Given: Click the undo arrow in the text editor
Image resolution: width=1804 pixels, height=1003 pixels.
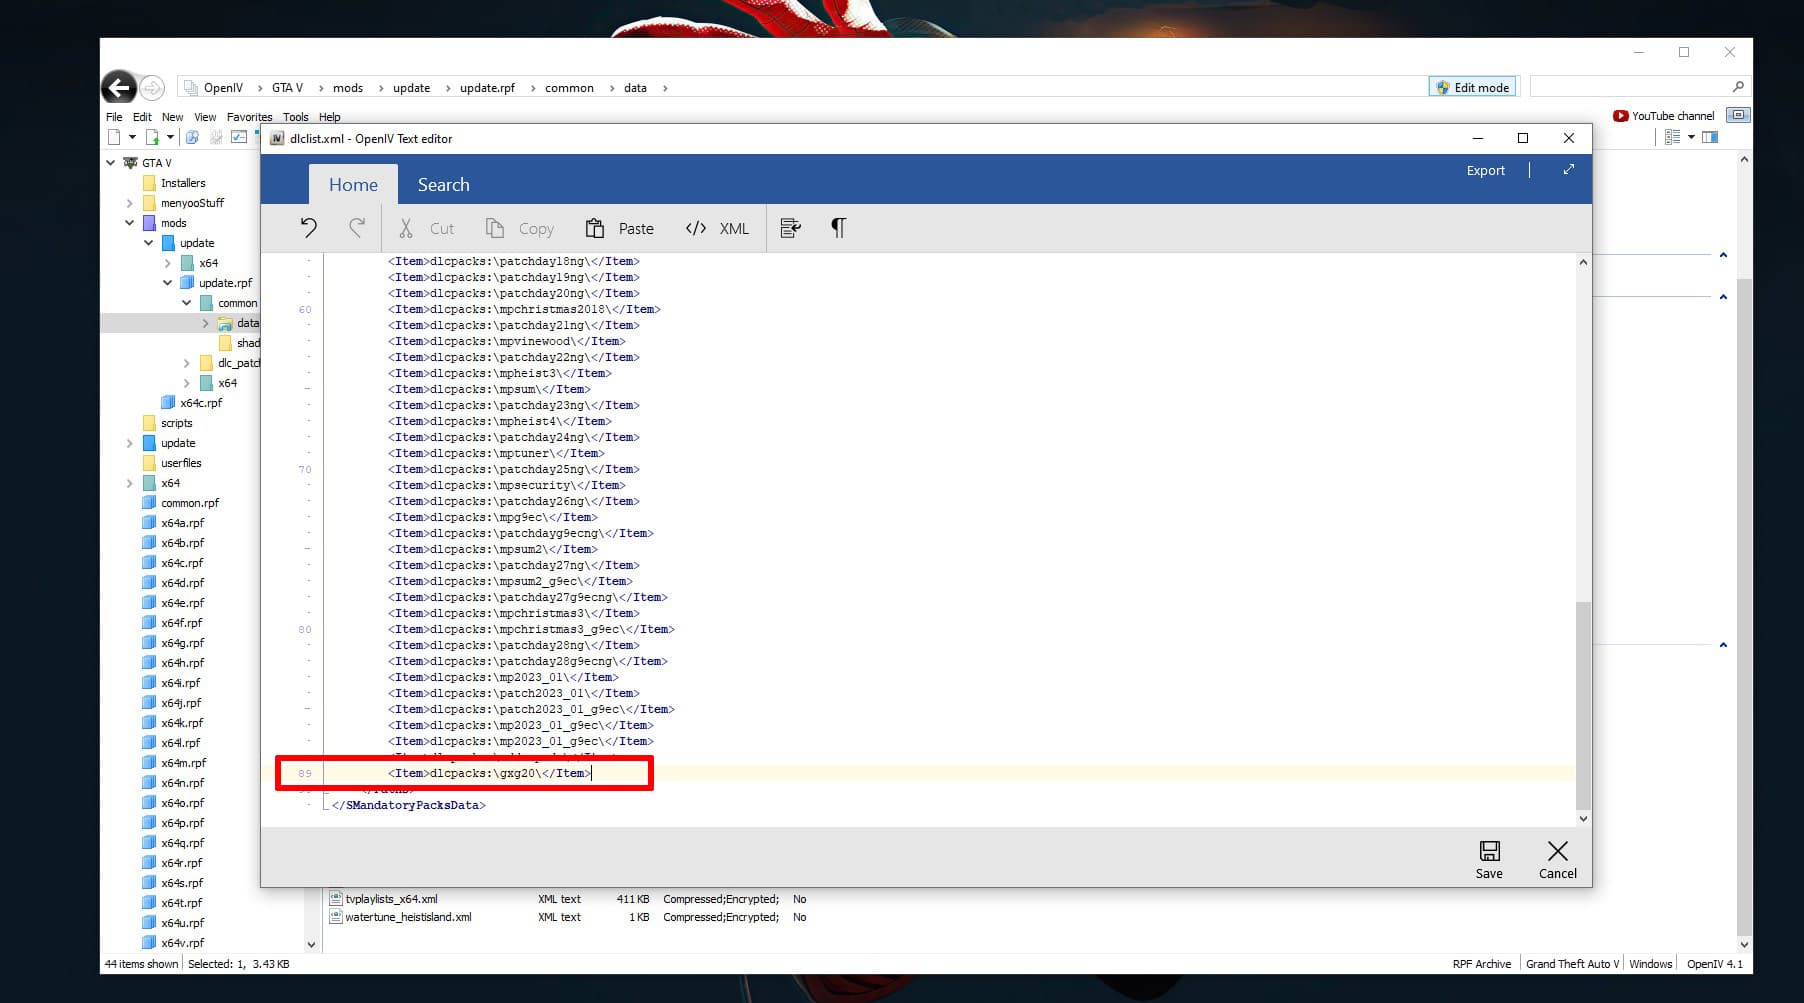Looking at the screenshot, I should (308, 228).
